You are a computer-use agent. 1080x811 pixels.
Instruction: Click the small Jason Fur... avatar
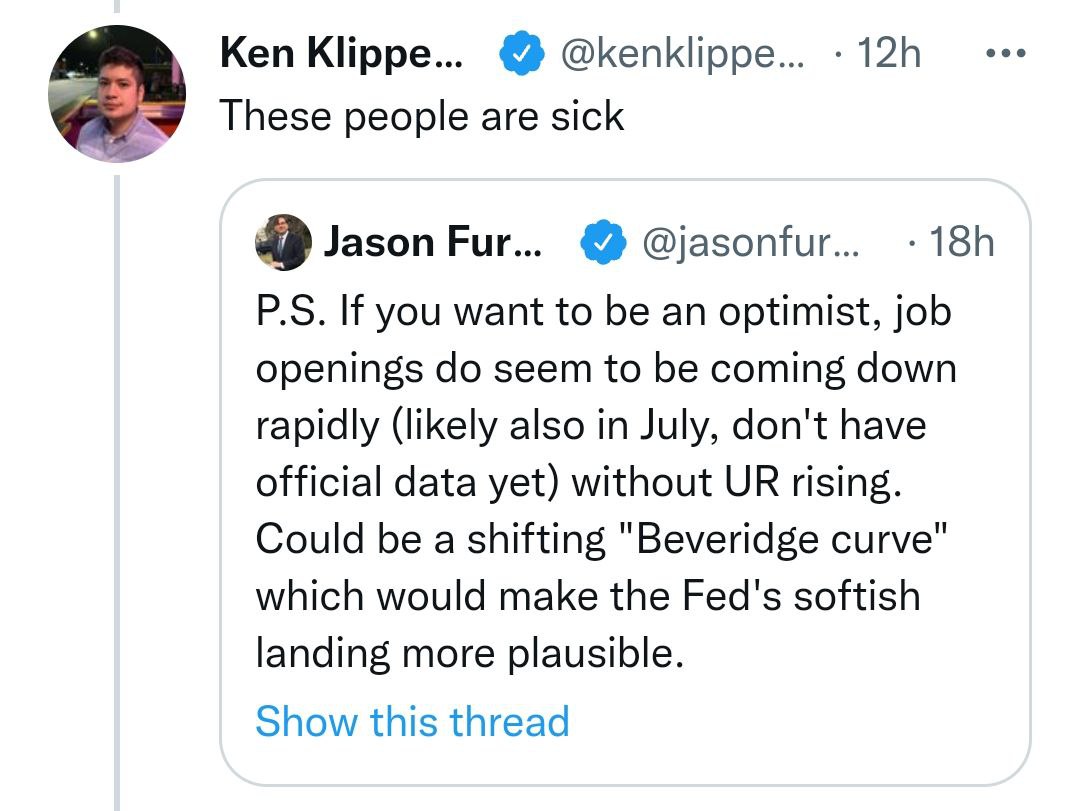284,242
